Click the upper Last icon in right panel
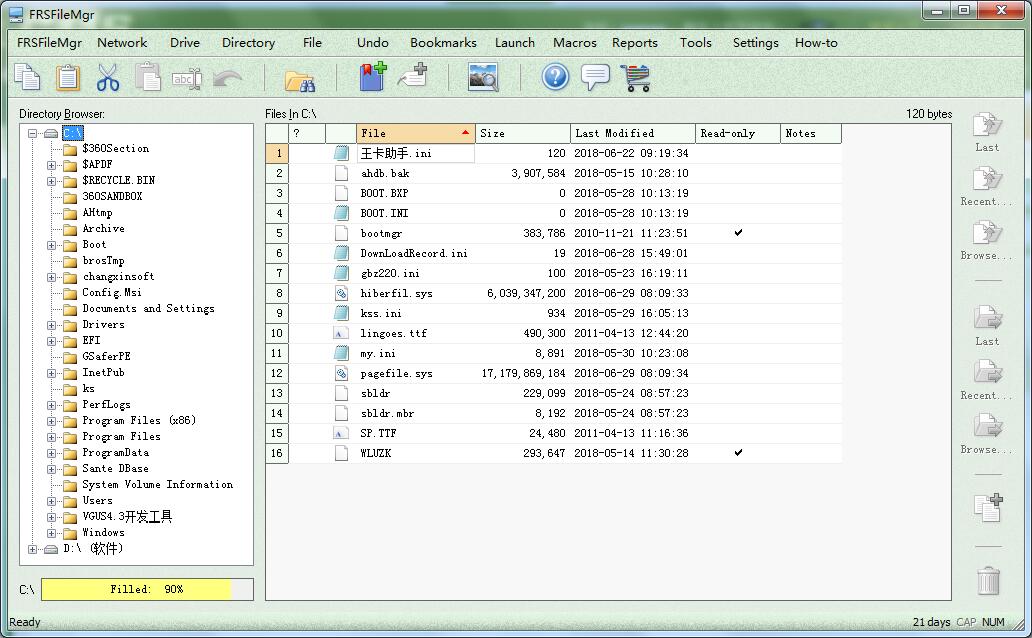The image size is (1032, 638). [987, 124]
